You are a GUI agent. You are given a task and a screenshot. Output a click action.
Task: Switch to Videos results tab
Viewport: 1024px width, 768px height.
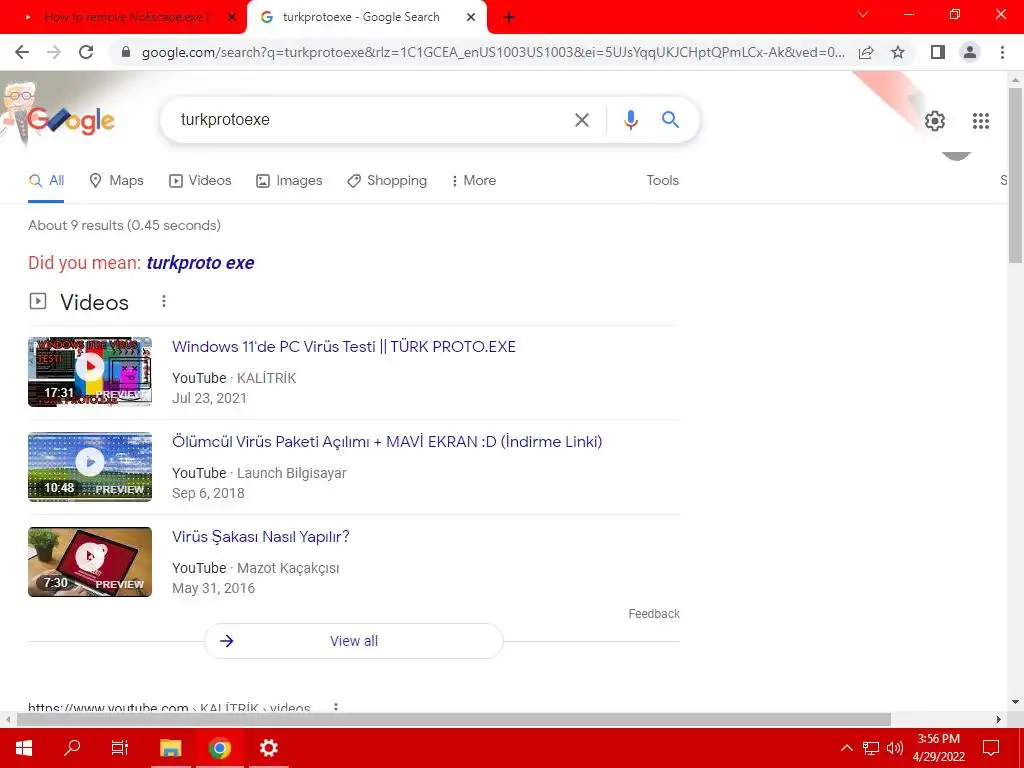click(x=200, y=181)
